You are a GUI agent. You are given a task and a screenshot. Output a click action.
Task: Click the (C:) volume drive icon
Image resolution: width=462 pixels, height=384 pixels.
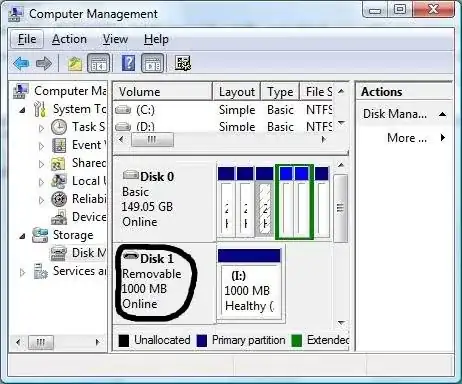[x=123, y=110]
